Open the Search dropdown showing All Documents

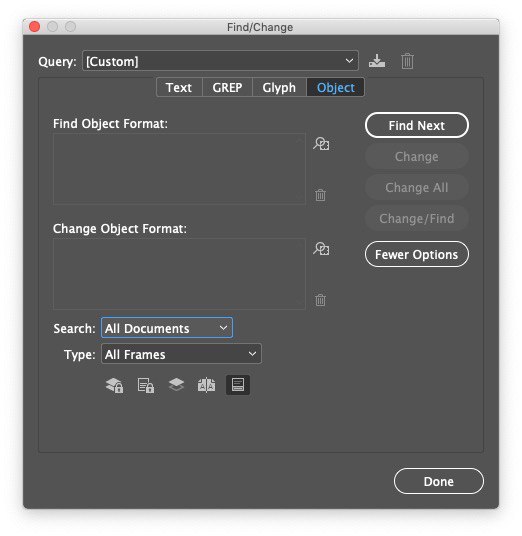pos(167,328)
